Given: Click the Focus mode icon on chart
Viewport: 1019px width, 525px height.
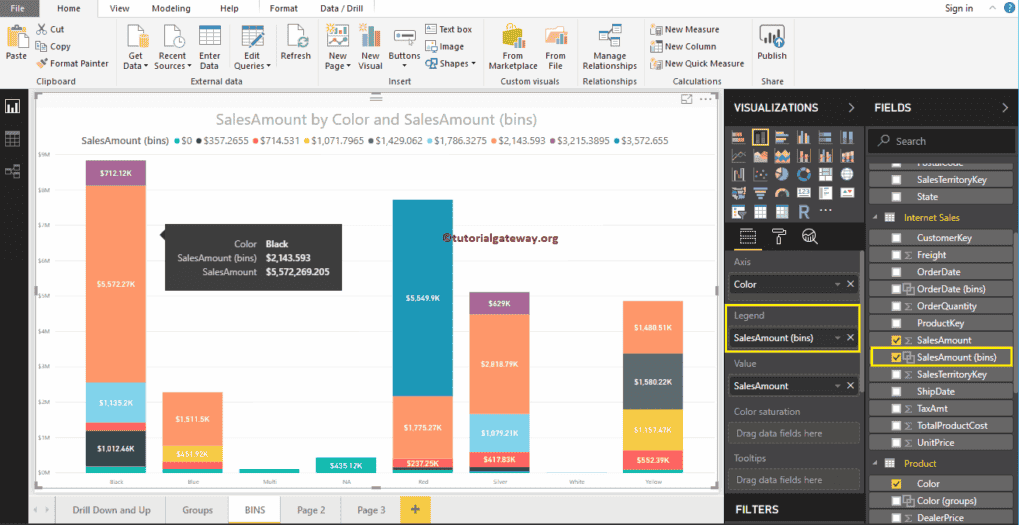Looking at the screenshot, I should pos(686,99).
